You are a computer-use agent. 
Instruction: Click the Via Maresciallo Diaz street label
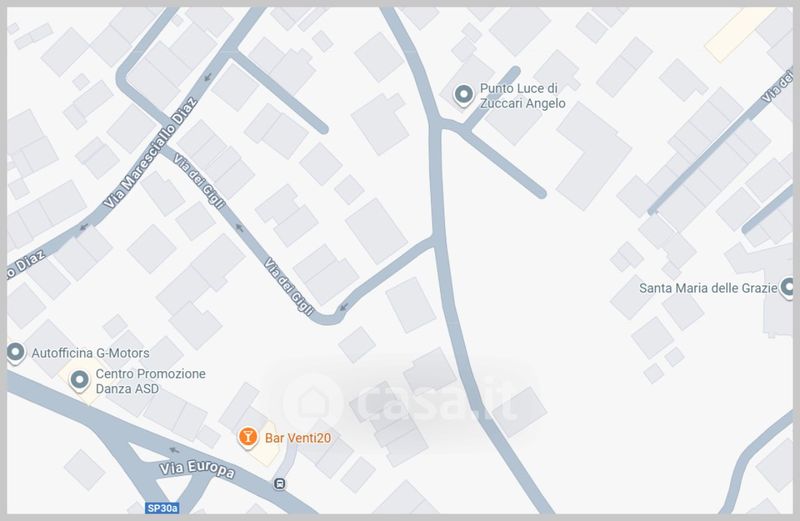(x=150, y=153)
